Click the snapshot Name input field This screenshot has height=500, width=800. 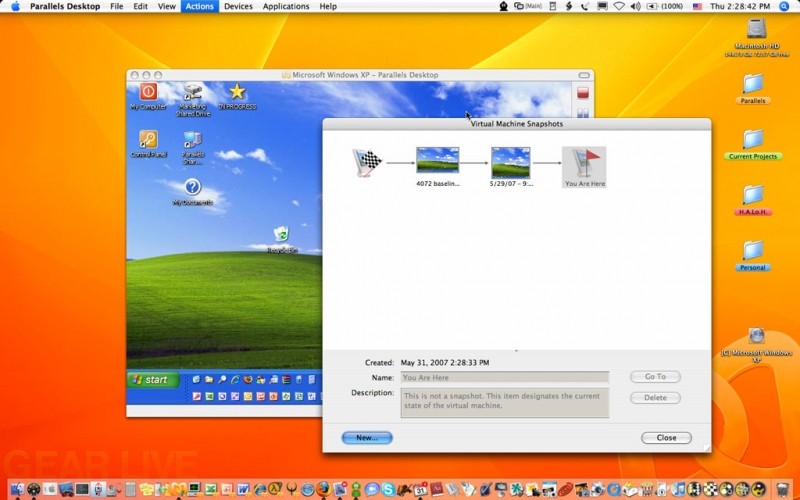pos(505,378)
